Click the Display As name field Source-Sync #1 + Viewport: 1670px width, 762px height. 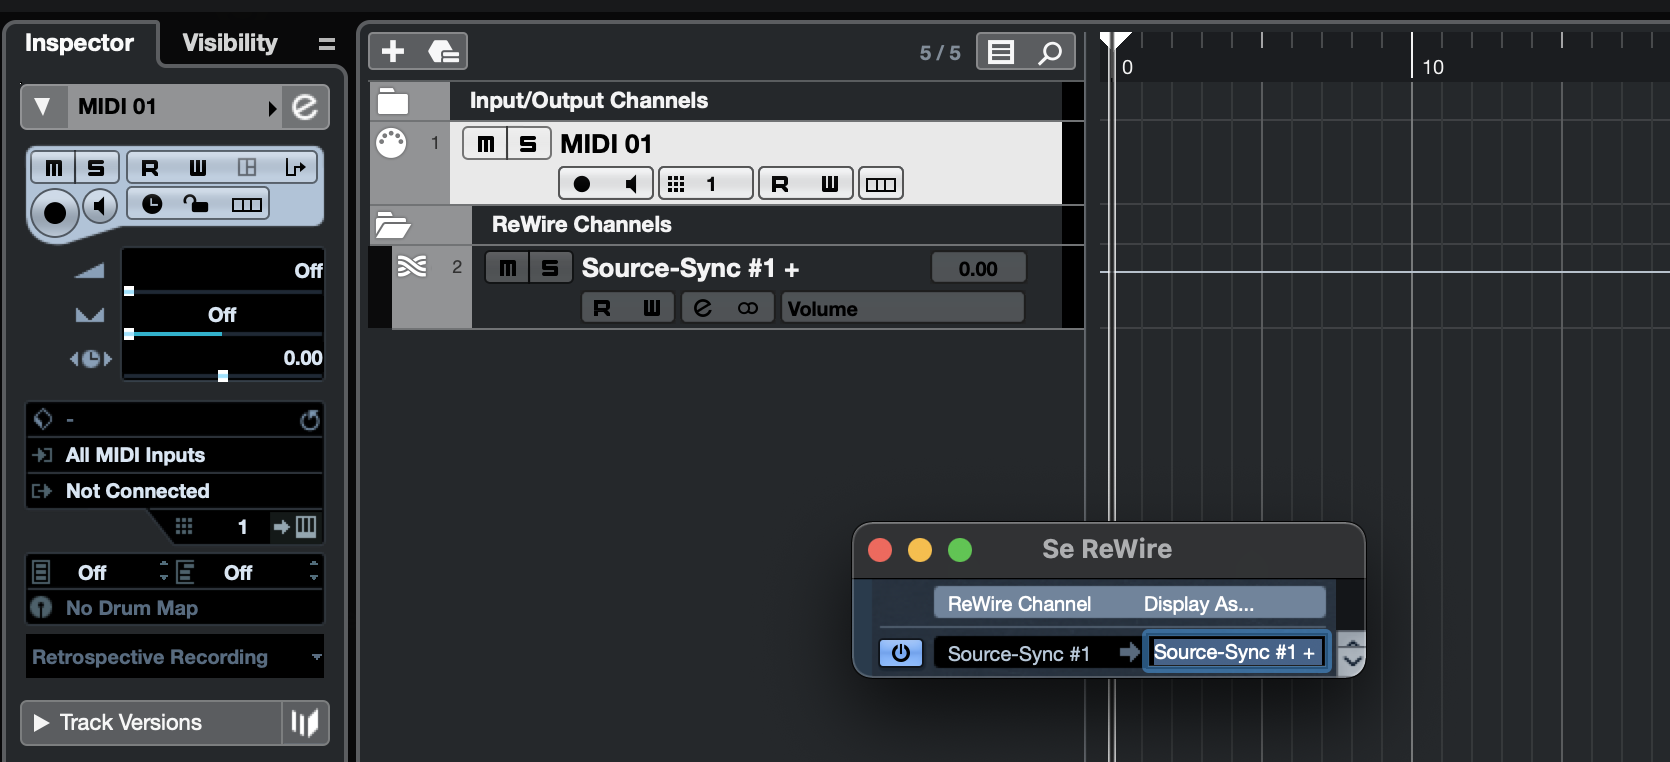1235,653
